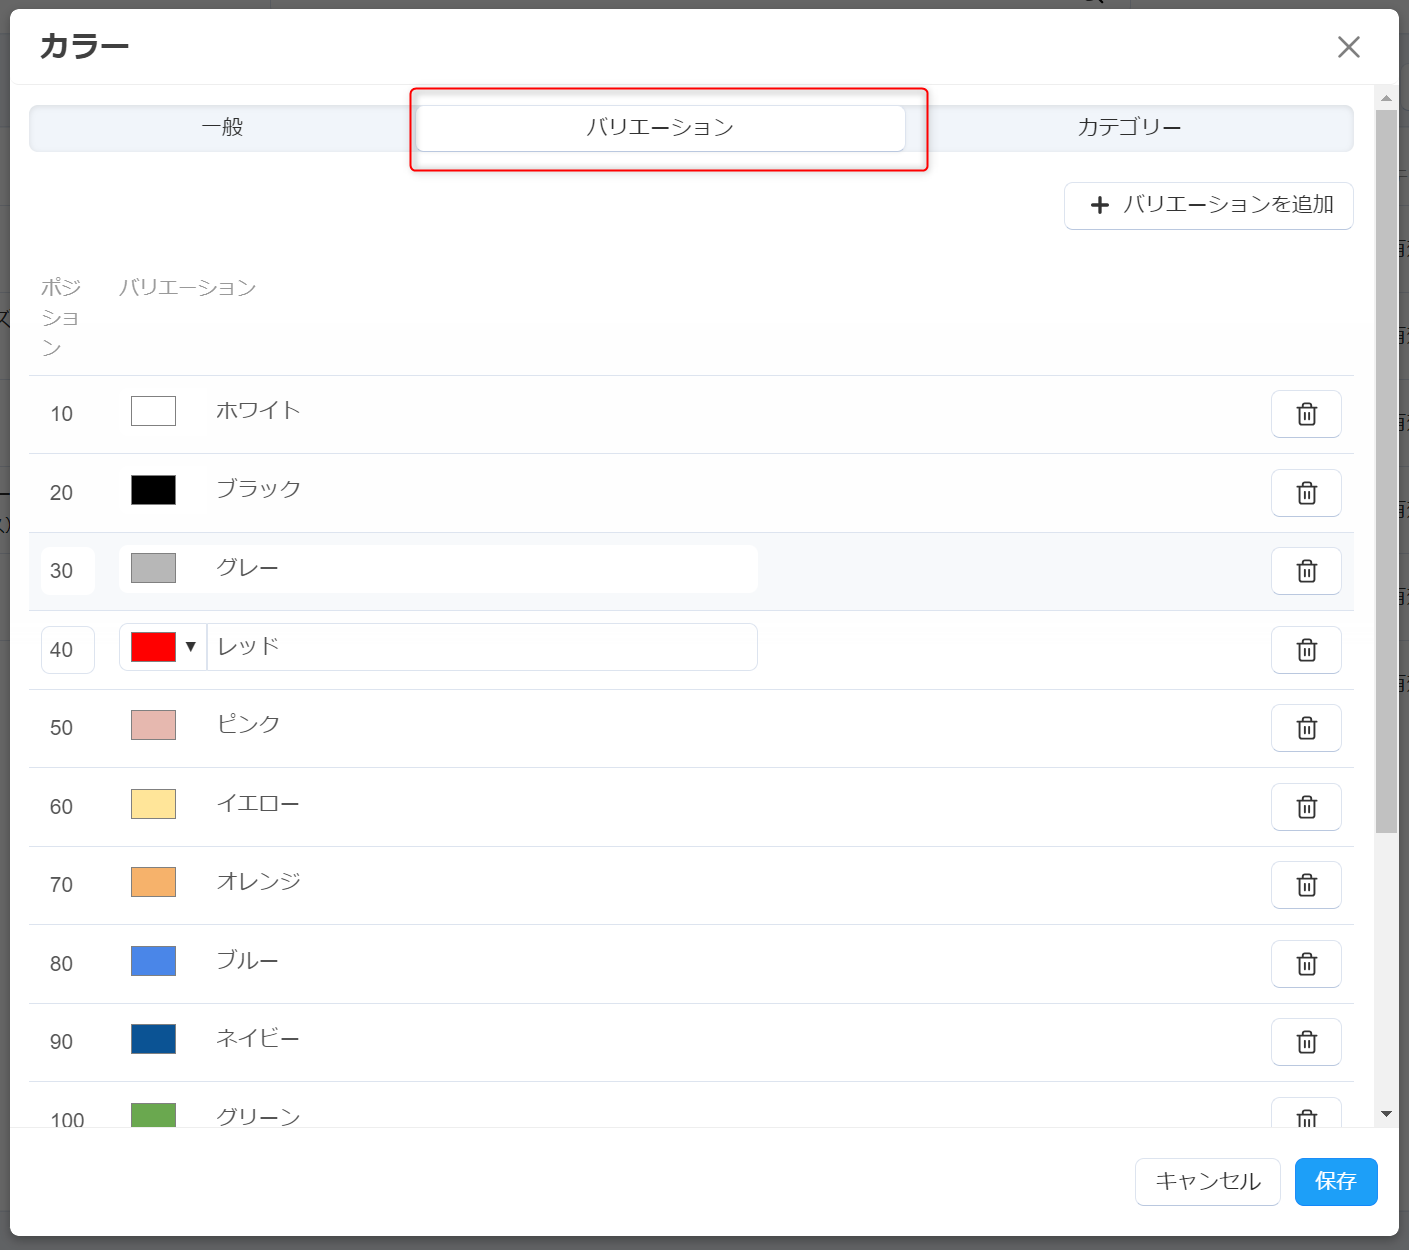
Task: Open the red color picker dropdown arrow
Action: (190, 647)
